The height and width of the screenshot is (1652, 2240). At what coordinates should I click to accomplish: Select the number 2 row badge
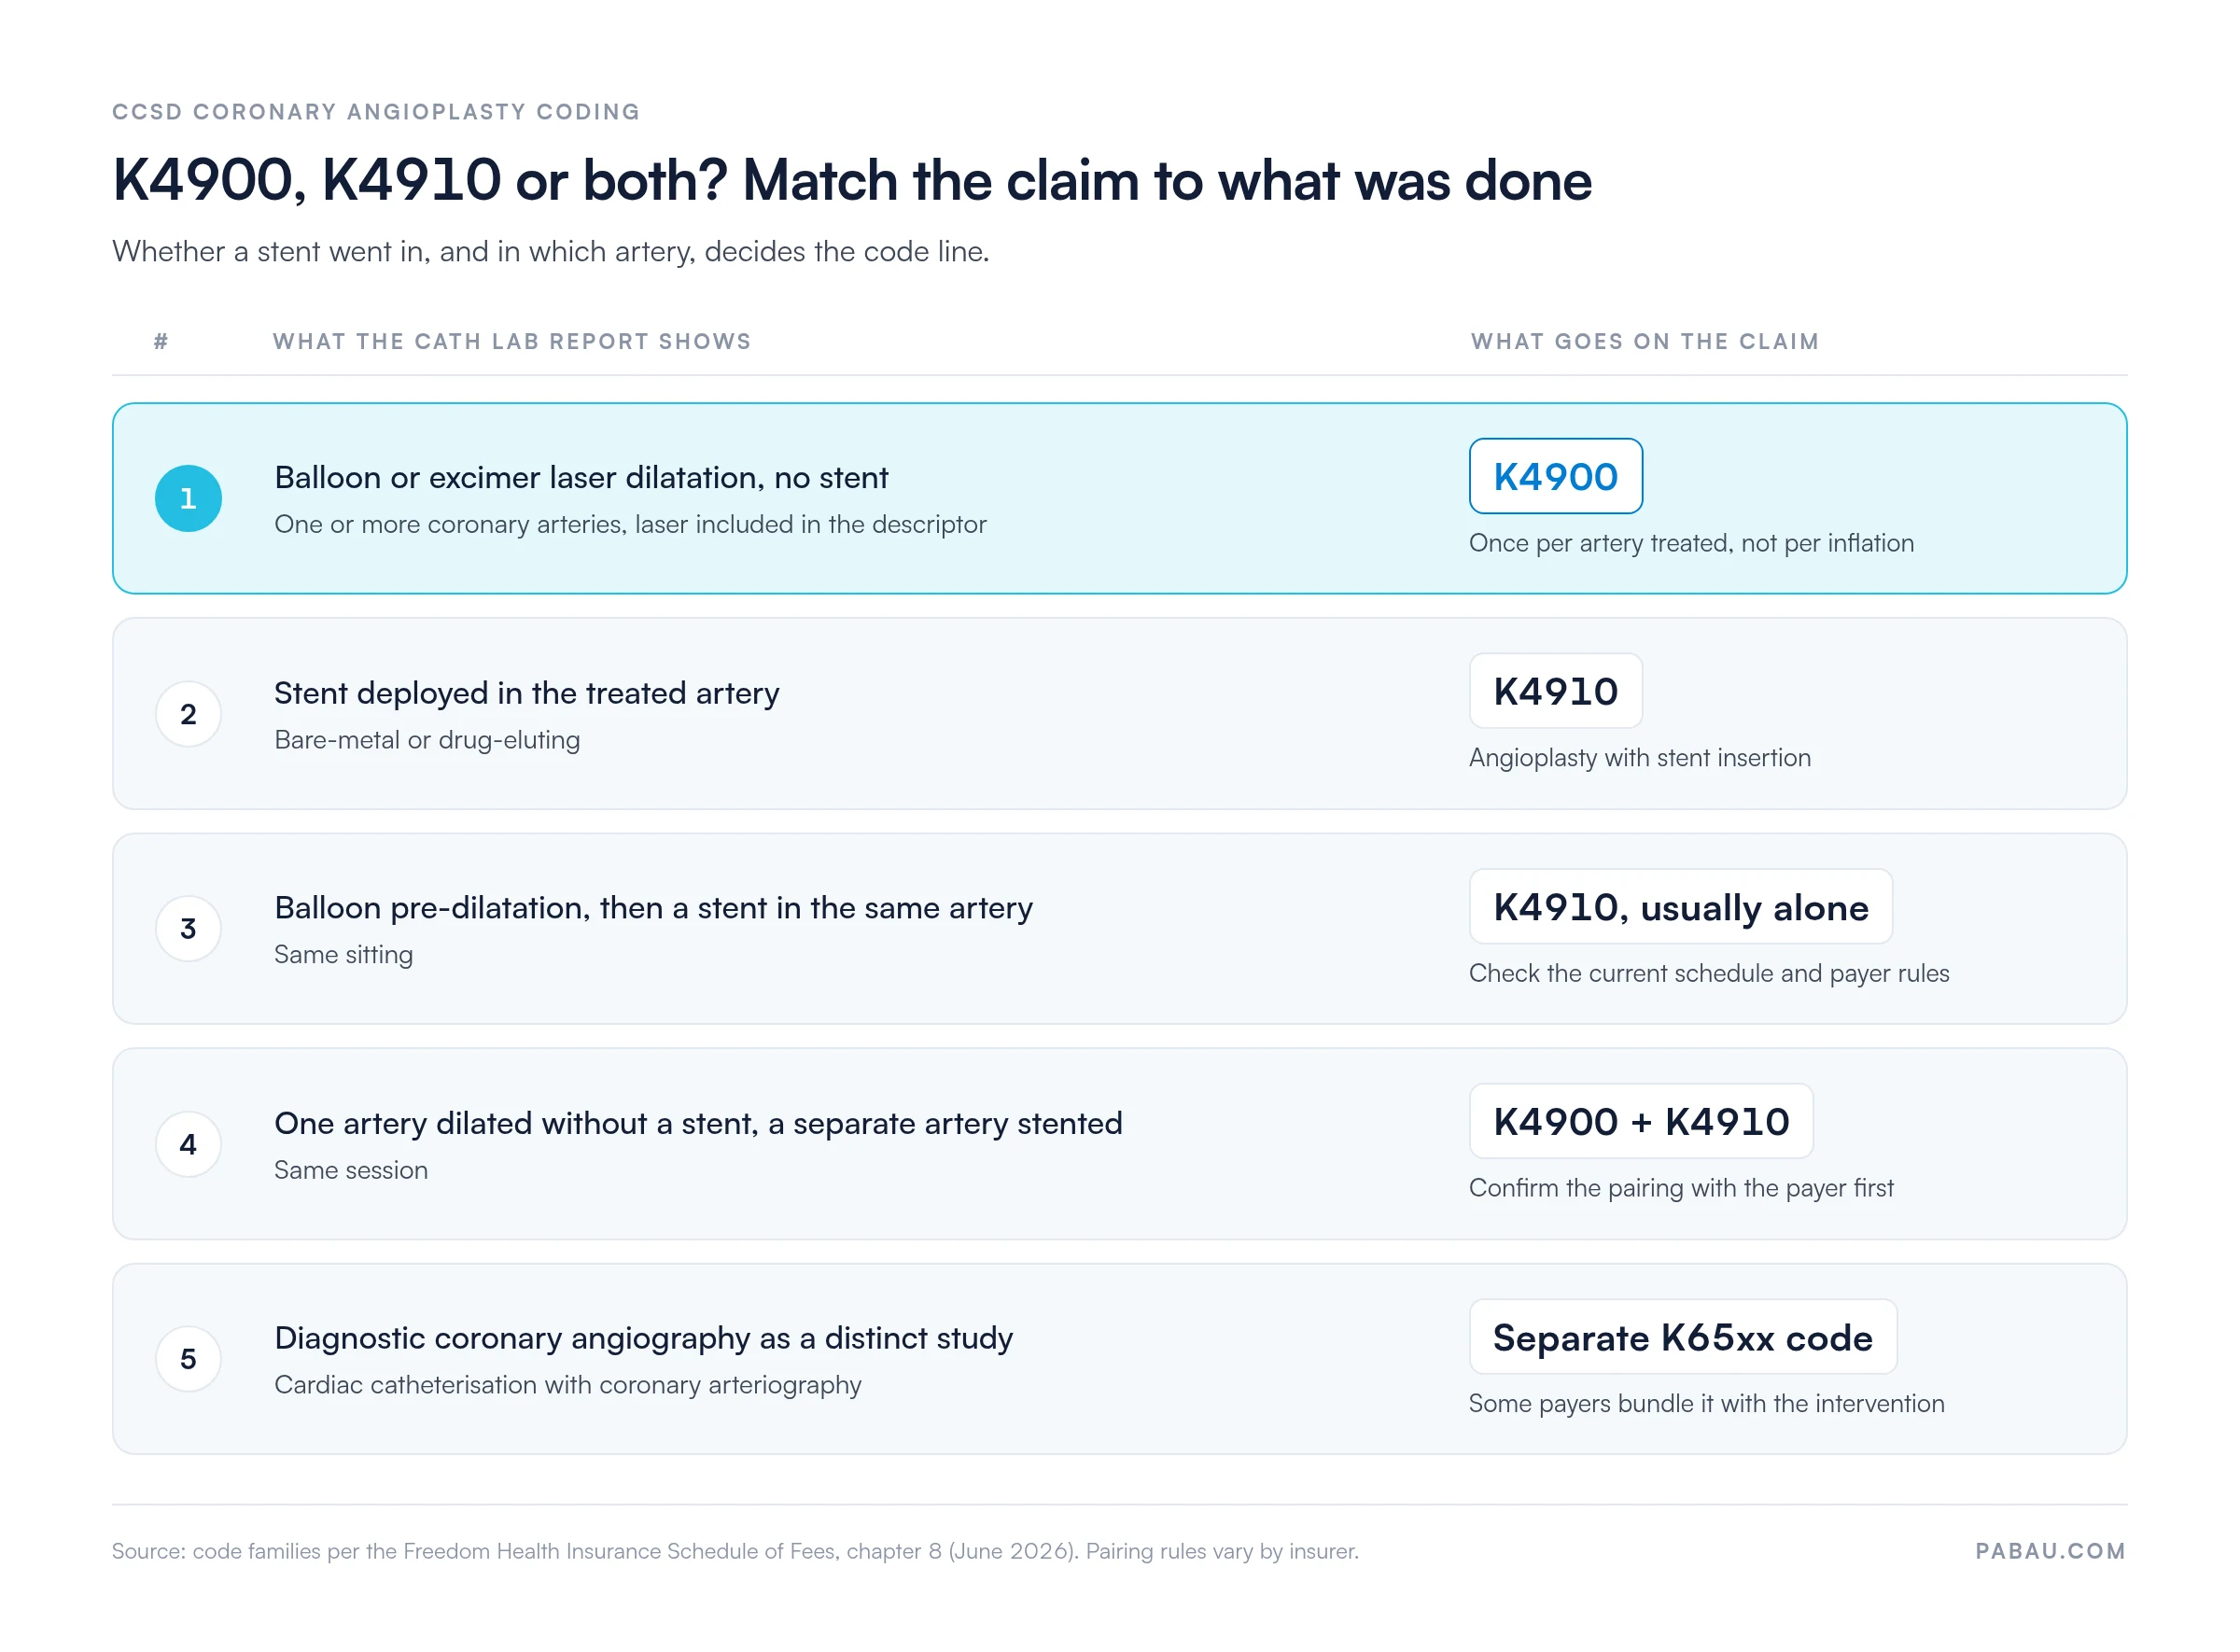[188, 714]
